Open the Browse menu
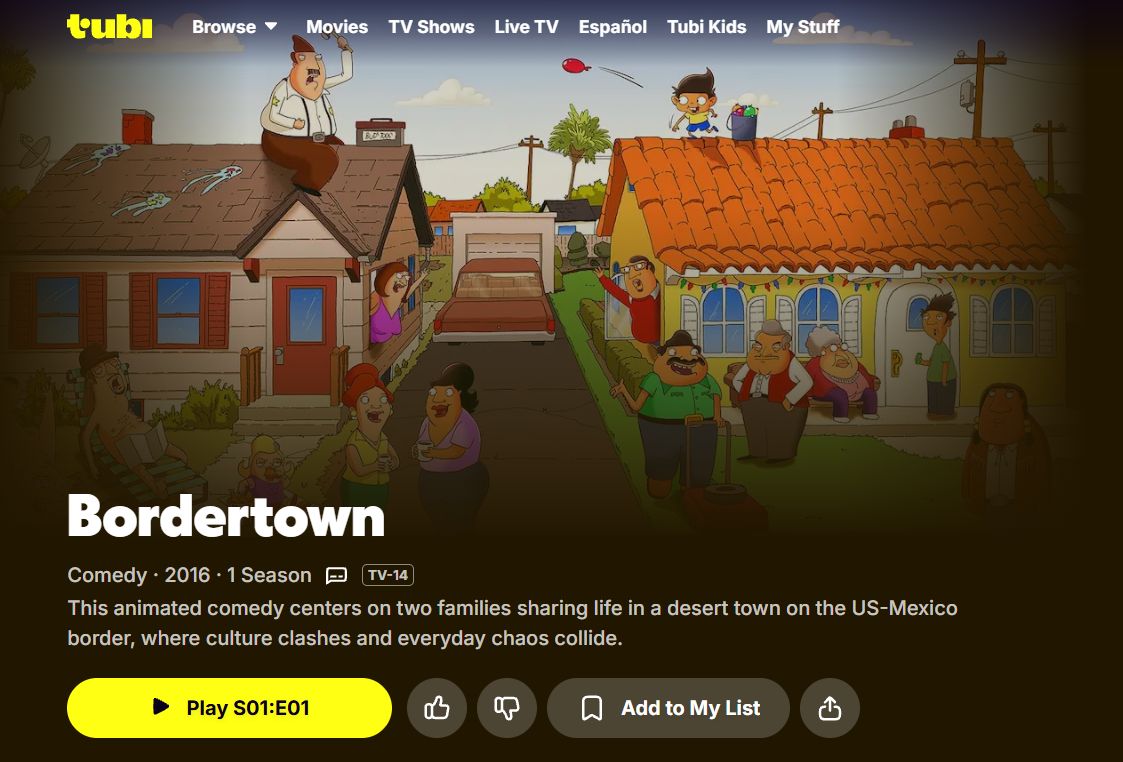The height and width of the screenshot is (762, 1123). pyautogui.click(x=234, y=26)
